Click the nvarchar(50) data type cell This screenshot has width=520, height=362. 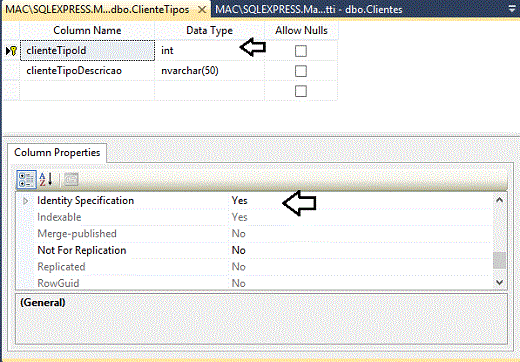(x=210, y=71)
